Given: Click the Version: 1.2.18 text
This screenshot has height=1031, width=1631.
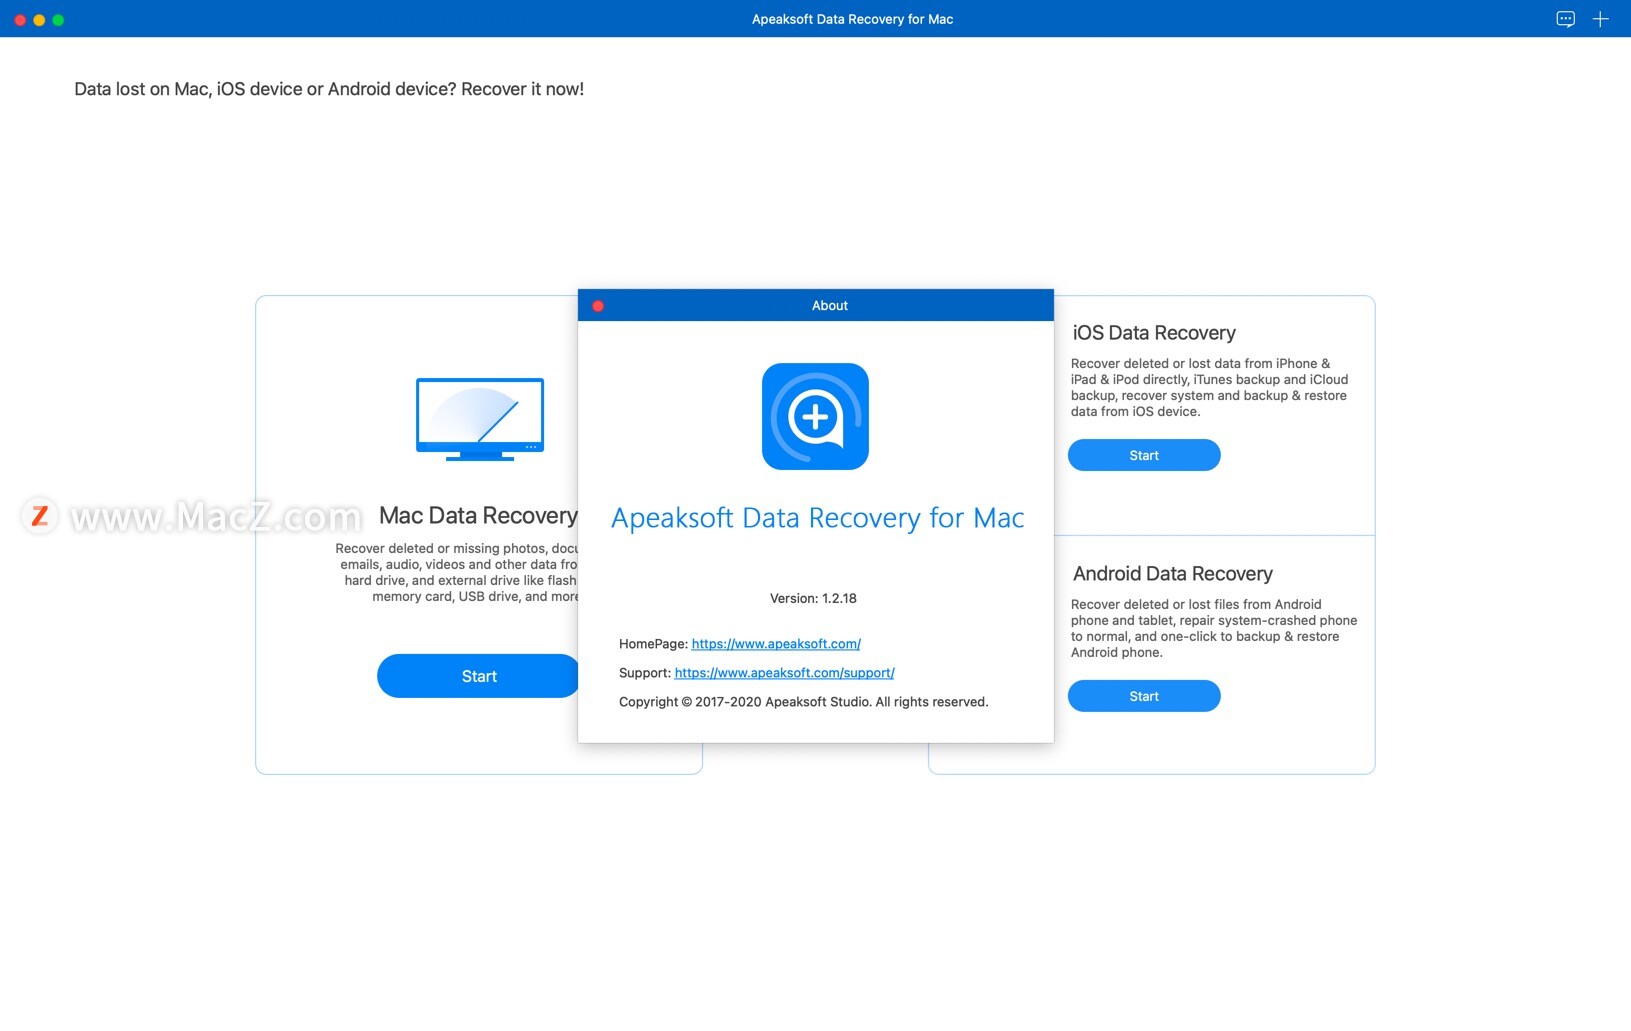Looking at the screenshot, I should coord(813,598).
